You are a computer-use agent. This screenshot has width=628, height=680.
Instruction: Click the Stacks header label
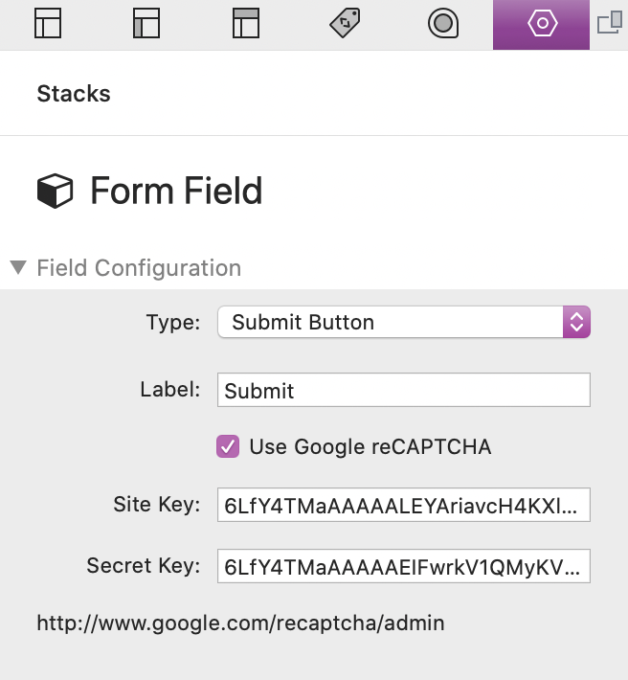[x=73, y=94]
